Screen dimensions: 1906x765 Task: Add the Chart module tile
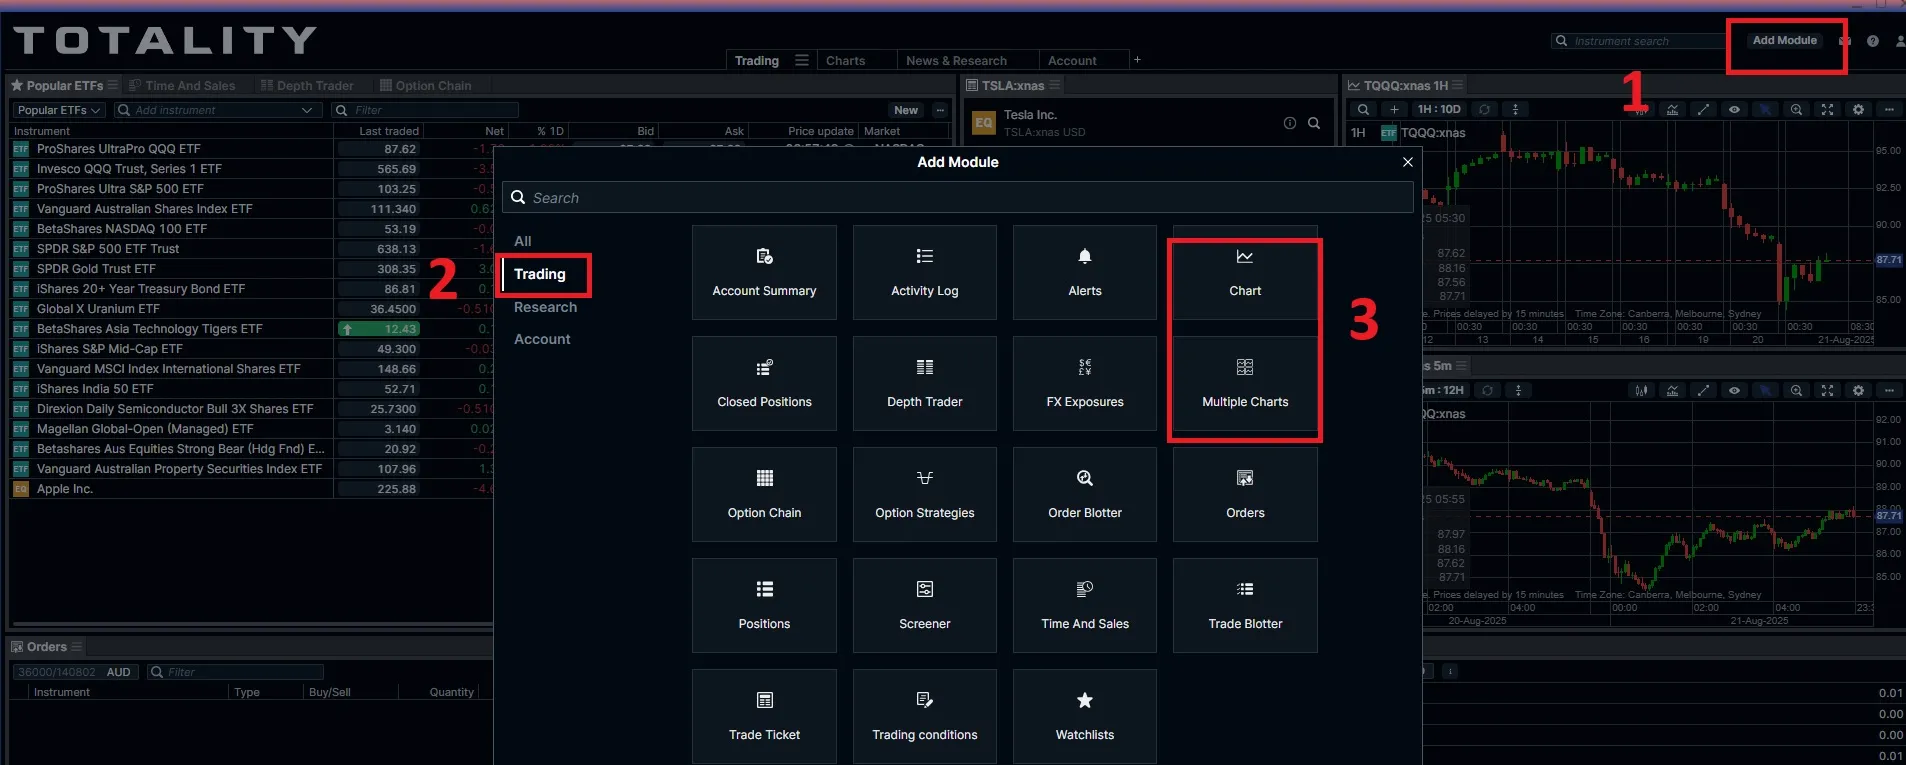click(1245, 273)
